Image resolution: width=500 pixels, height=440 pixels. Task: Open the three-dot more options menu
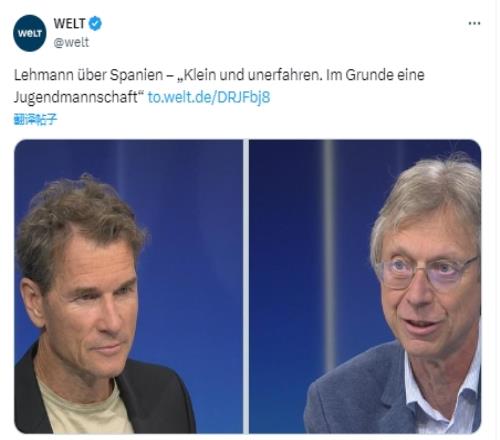(x=474, y=23)
